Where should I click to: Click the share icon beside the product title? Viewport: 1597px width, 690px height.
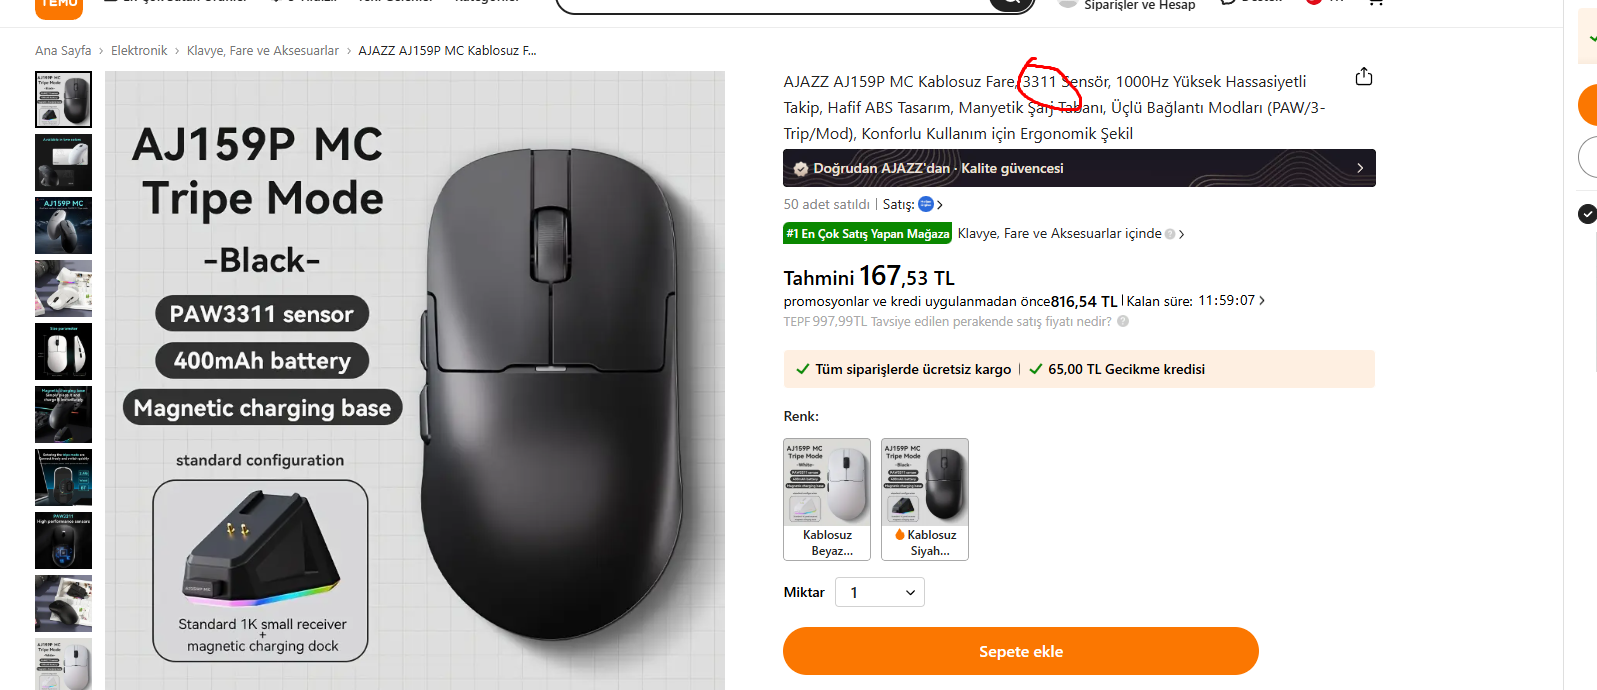[1363, 77]
